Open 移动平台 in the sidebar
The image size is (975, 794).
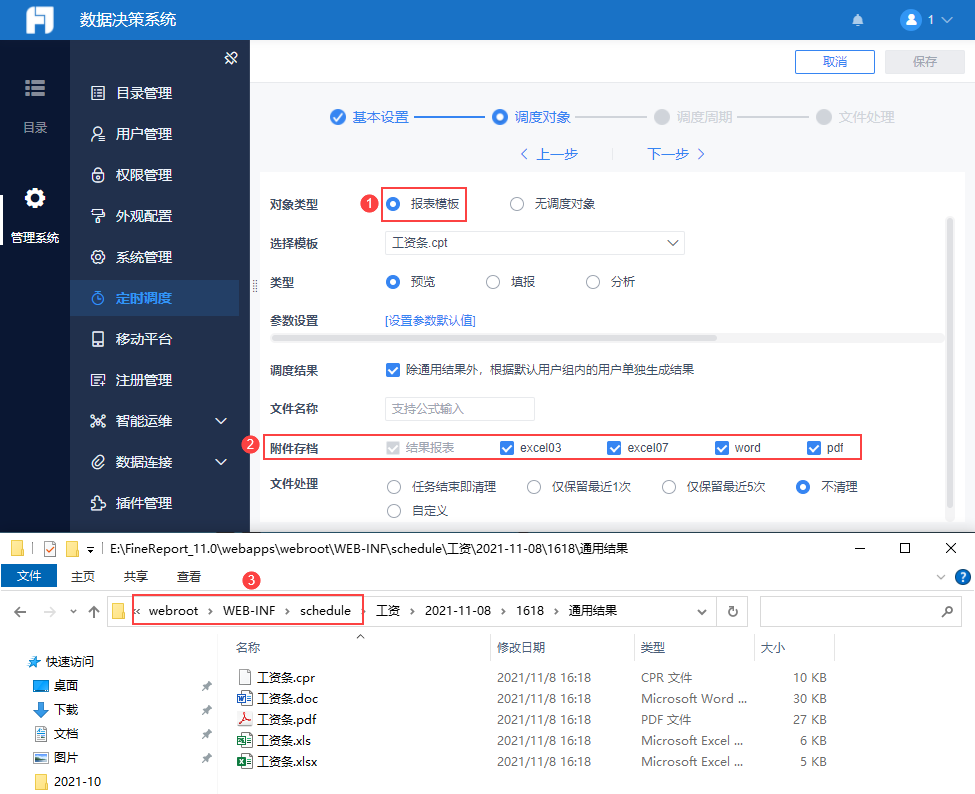click(x=143, y=339)
